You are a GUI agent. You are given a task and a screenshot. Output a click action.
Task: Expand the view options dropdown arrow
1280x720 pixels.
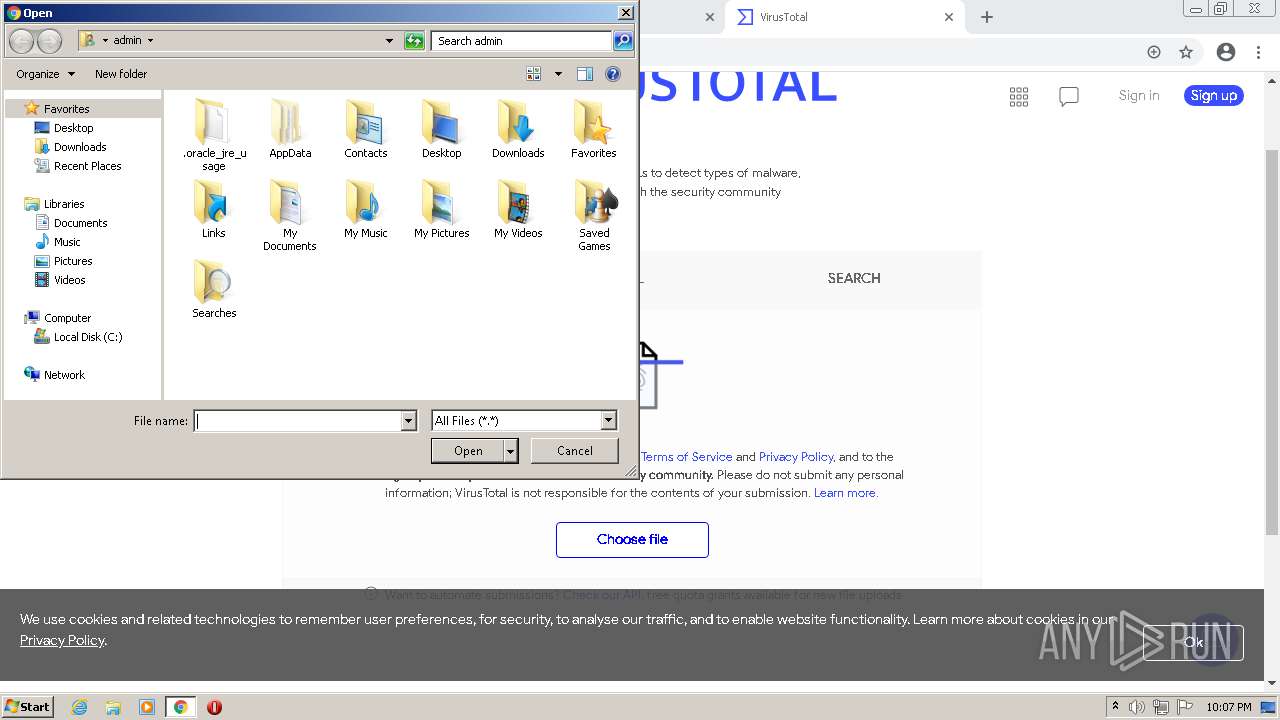coord(558,74)
